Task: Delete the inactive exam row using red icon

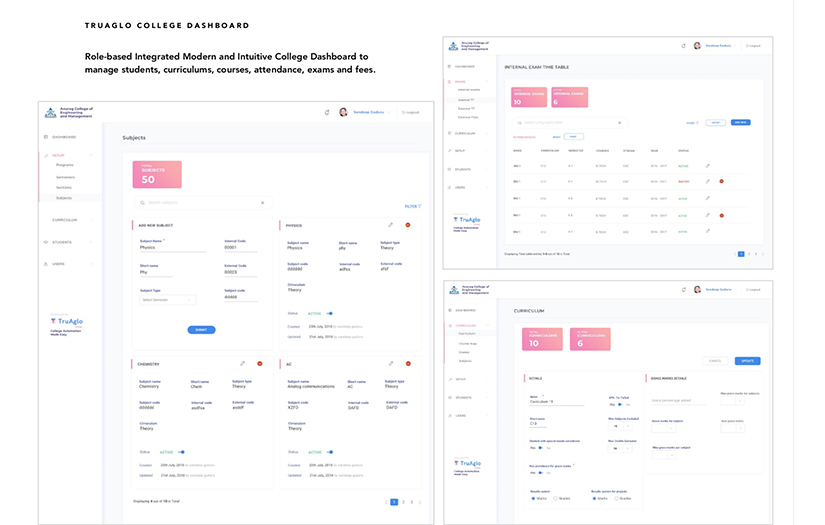Action: click(721, 181)
